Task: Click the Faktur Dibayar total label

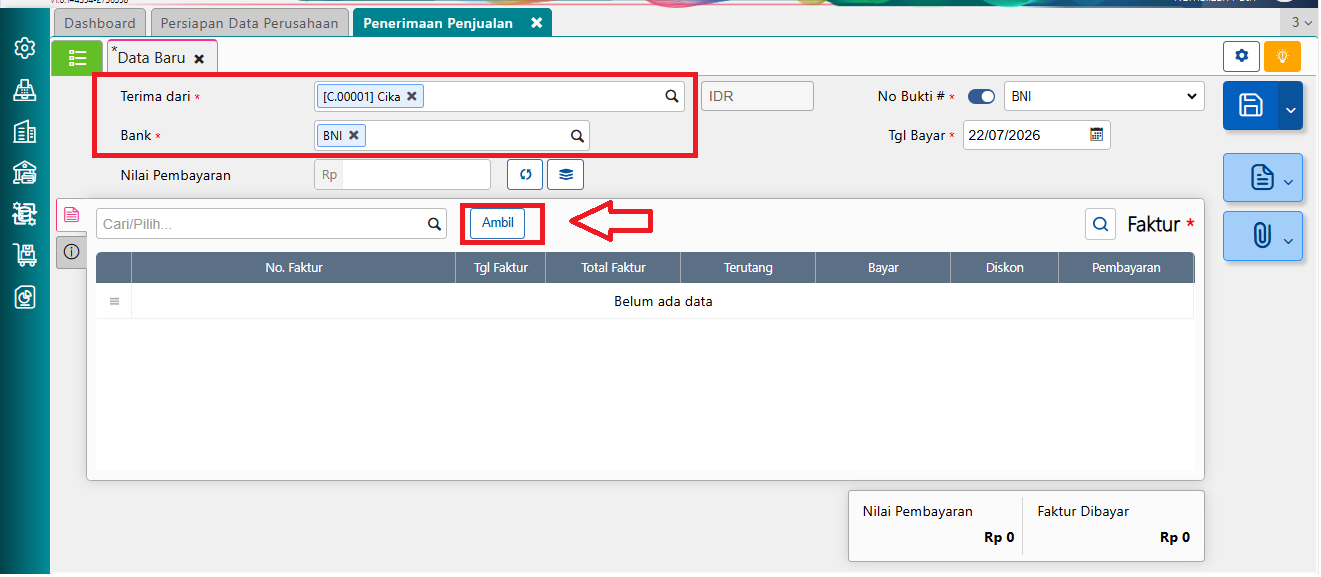Action: (1083, 511)
